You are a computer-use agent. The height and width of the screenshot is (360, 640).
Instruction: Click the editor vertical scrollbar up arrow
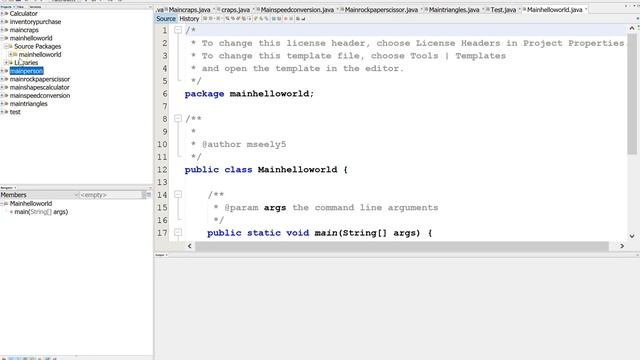[632, 28]
